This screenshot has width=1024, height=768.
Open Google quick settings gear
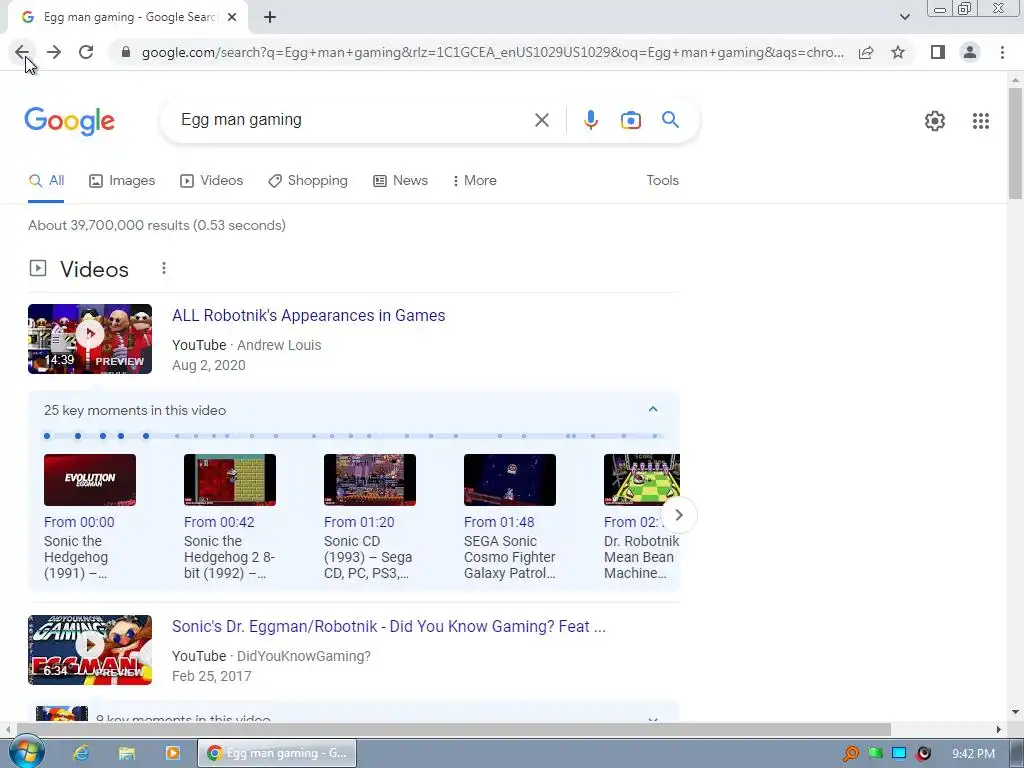935,121
